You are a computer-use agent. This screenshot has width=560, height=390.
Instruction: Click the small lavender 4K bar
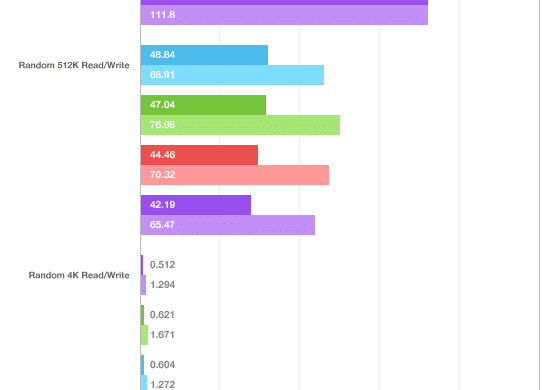pos(144,285)
